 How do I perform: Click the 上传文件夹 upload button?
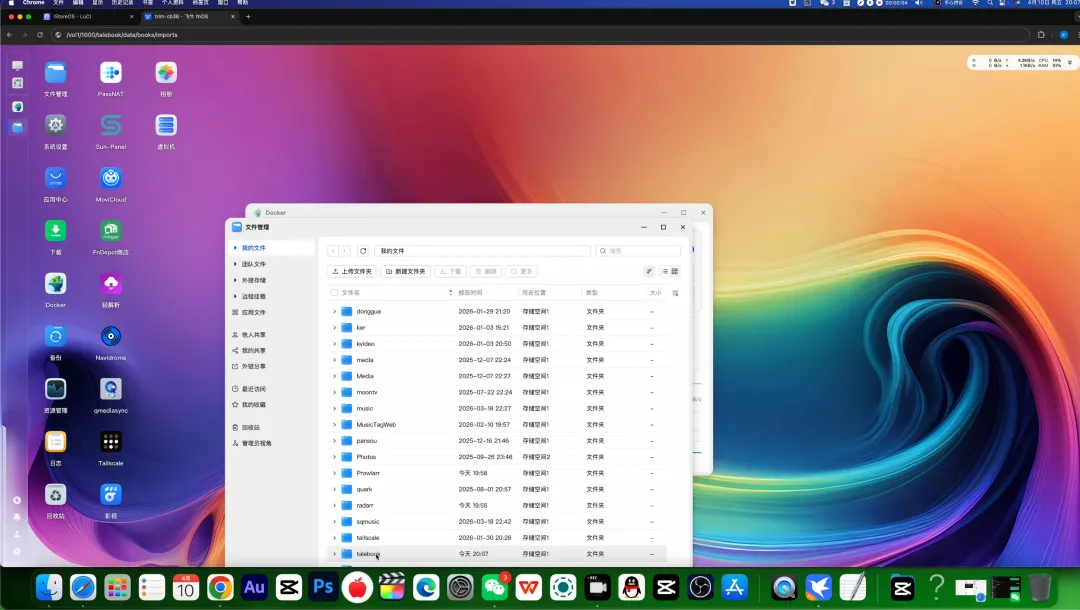(352, 271)
